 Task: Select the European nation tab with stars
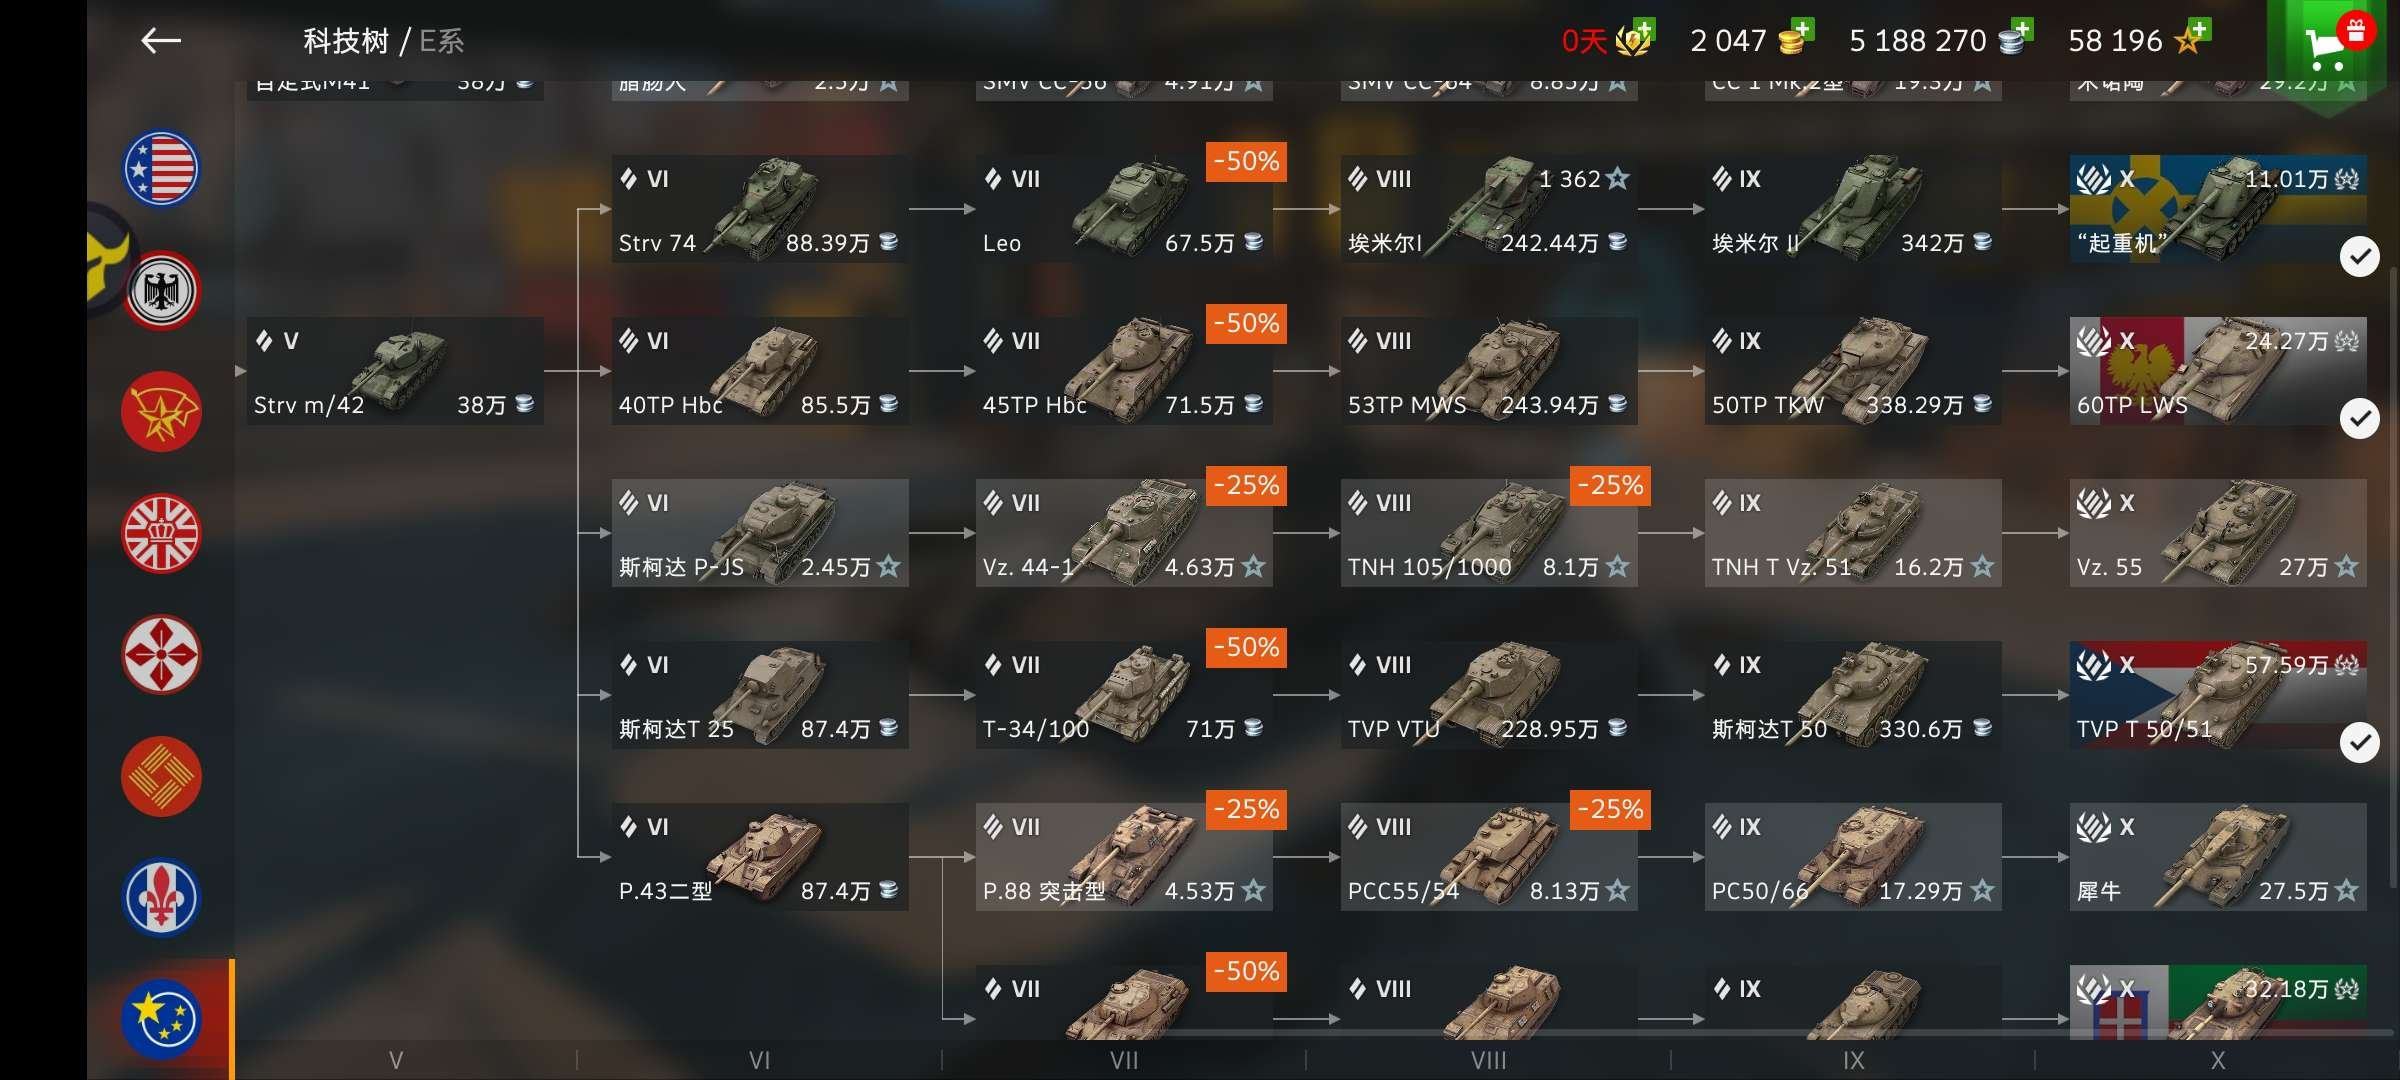click(161, 1020)
